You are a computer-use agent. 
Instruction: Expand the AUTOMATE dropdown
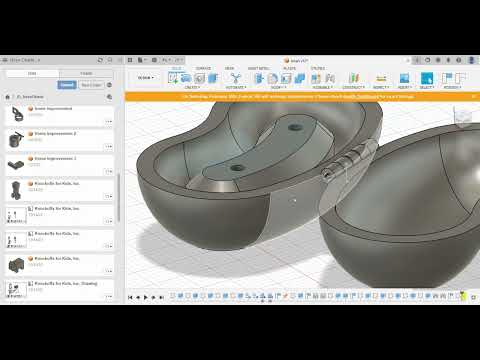coord(236,87)
